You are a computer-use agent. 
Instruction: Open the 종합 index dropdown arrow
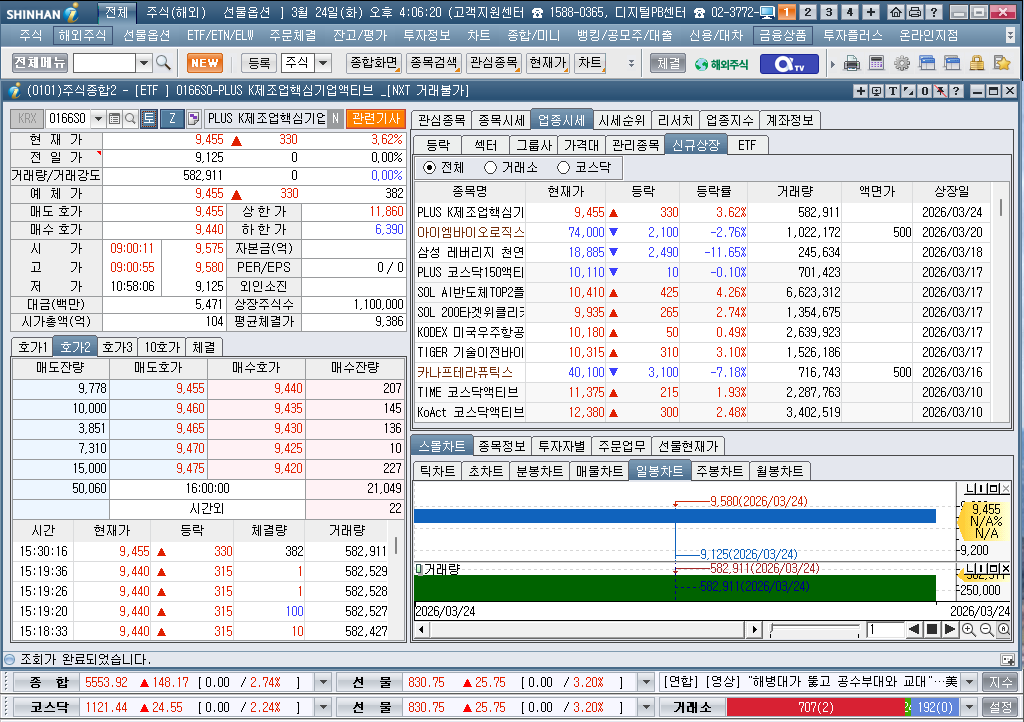(323, 683)
